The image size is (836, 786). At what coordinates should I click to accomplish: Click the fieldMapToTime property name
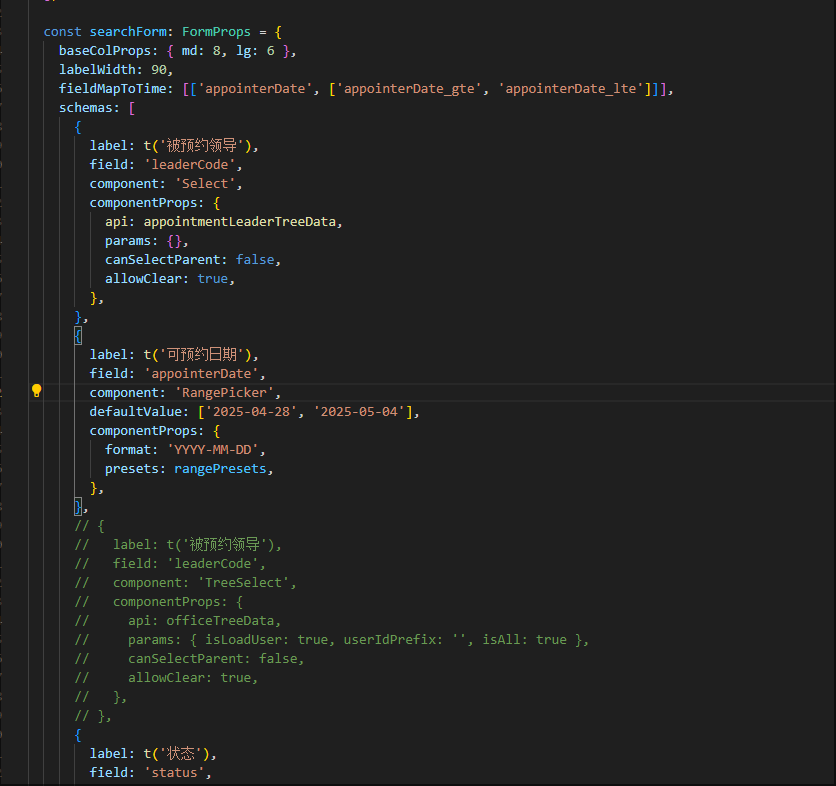pyautogui.click(x=112, y=89)
